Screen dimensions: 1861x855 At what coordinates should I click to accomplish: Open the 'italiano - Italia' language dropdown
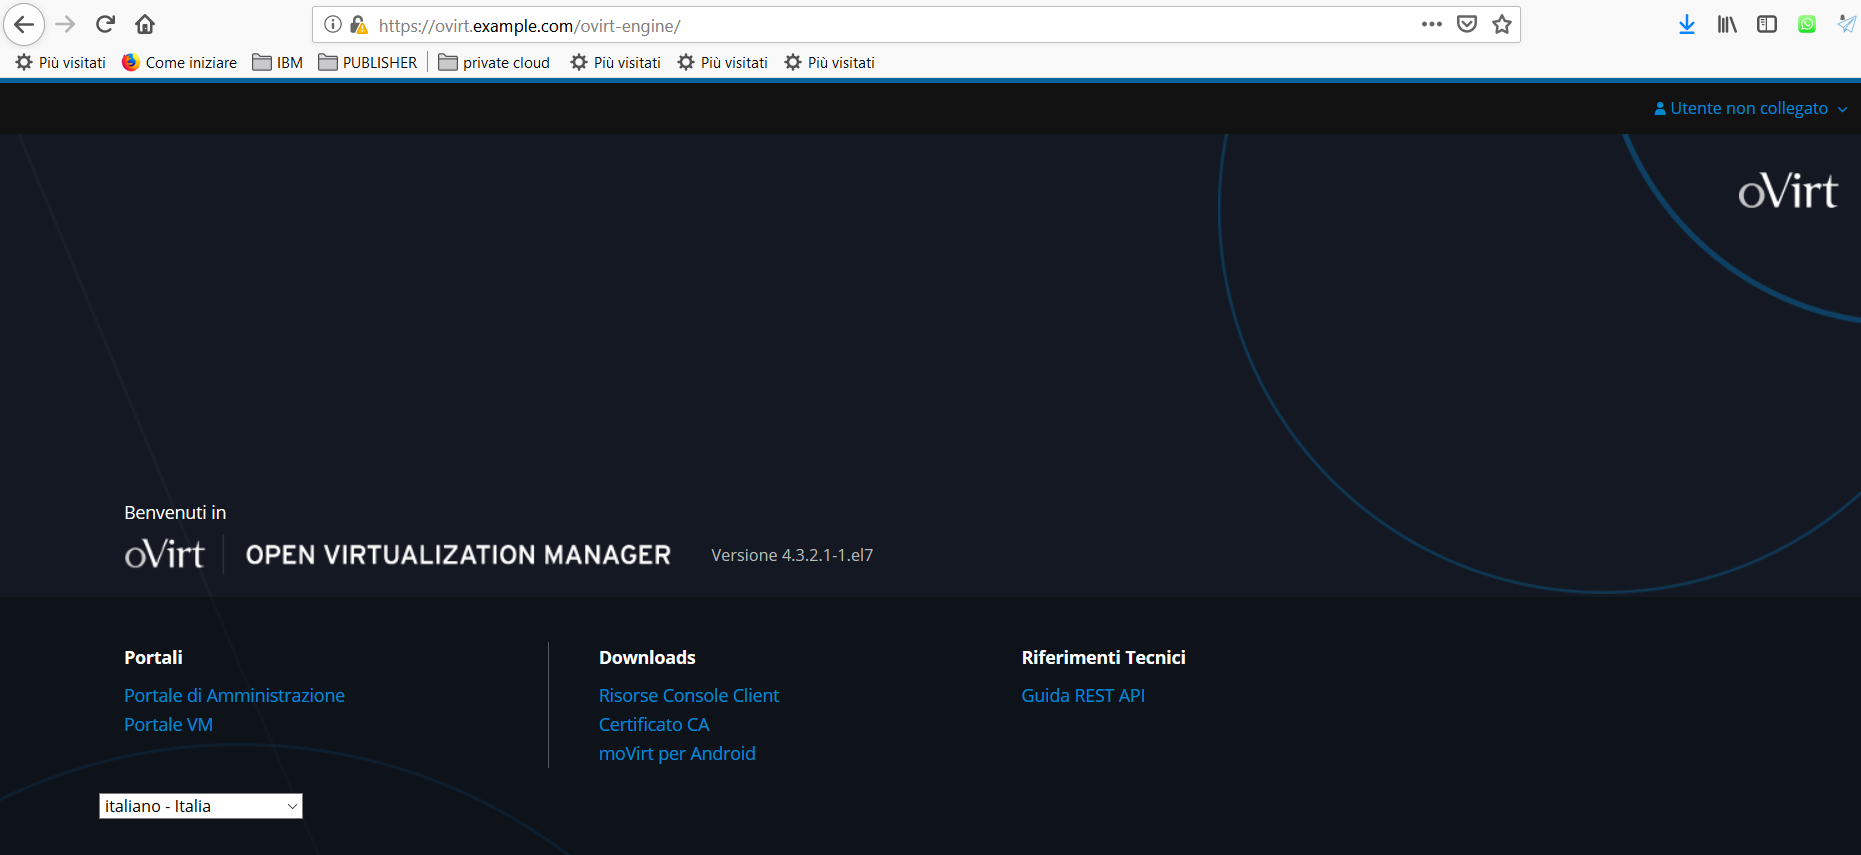point(200,806)
